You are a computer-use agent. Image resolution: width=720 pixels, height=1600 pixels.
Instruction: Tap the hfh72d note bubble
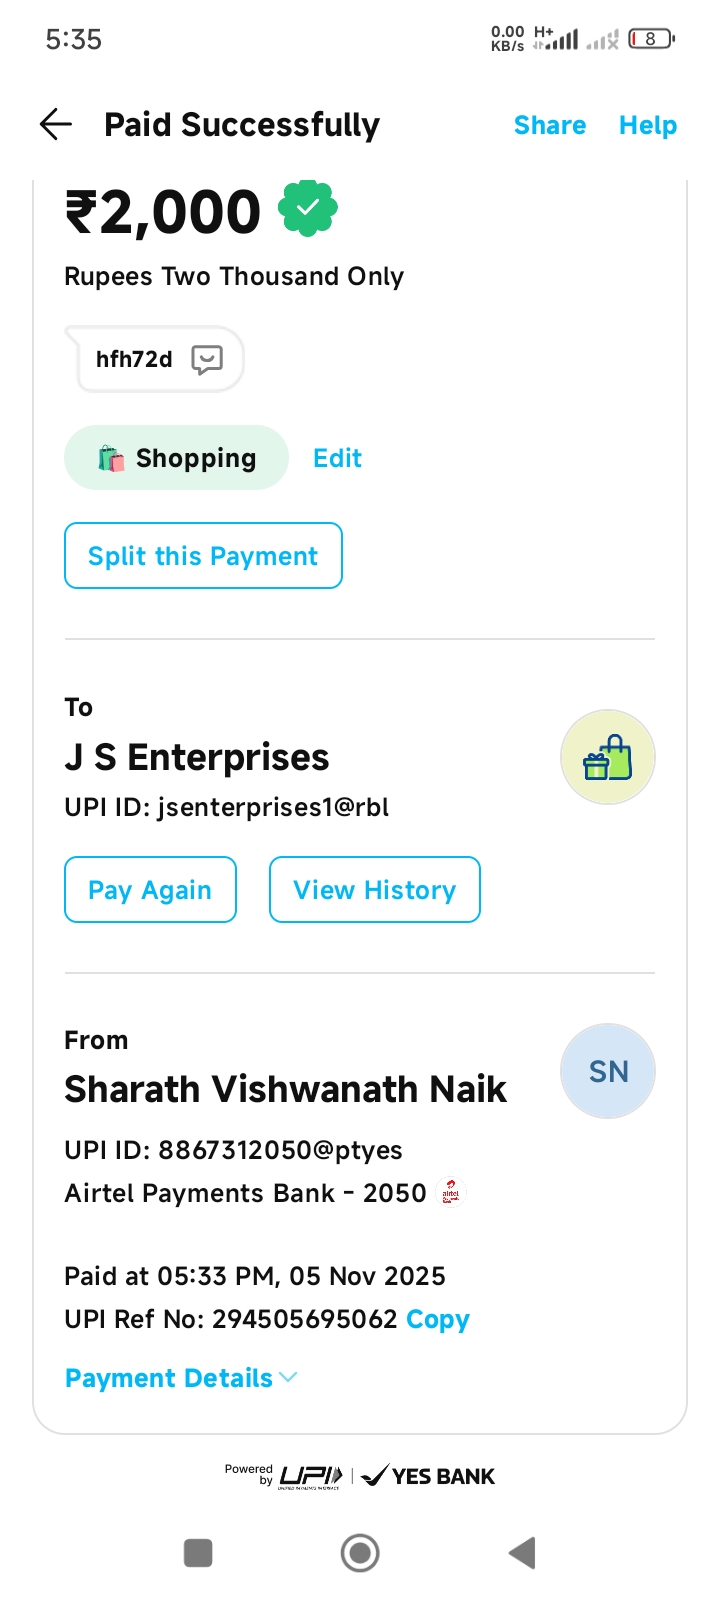tap(135, 359)
